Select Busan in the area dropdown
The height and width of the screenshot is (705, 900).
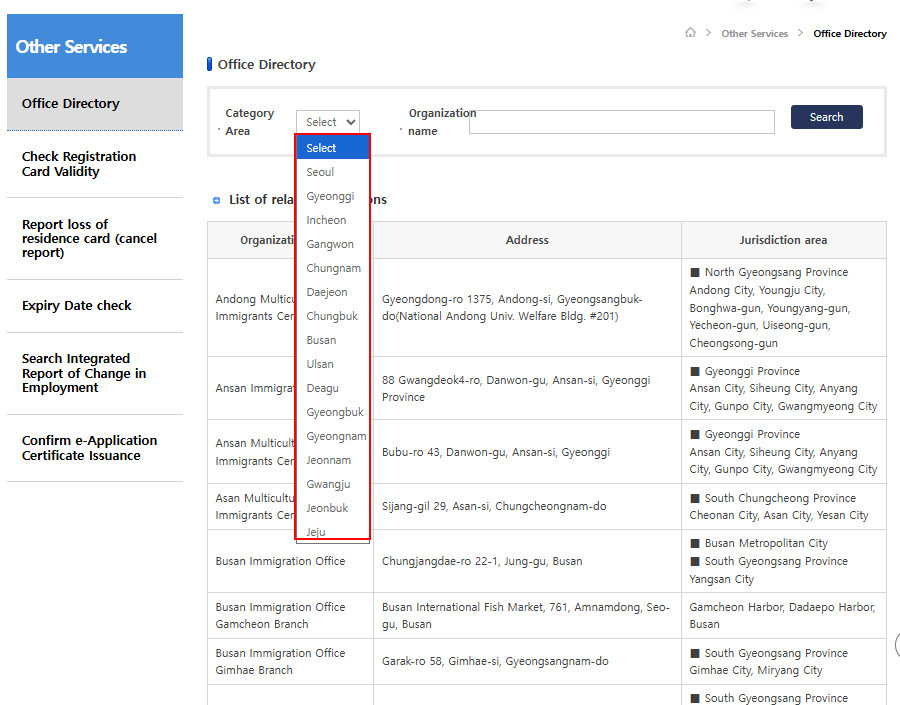coord(321,340)
